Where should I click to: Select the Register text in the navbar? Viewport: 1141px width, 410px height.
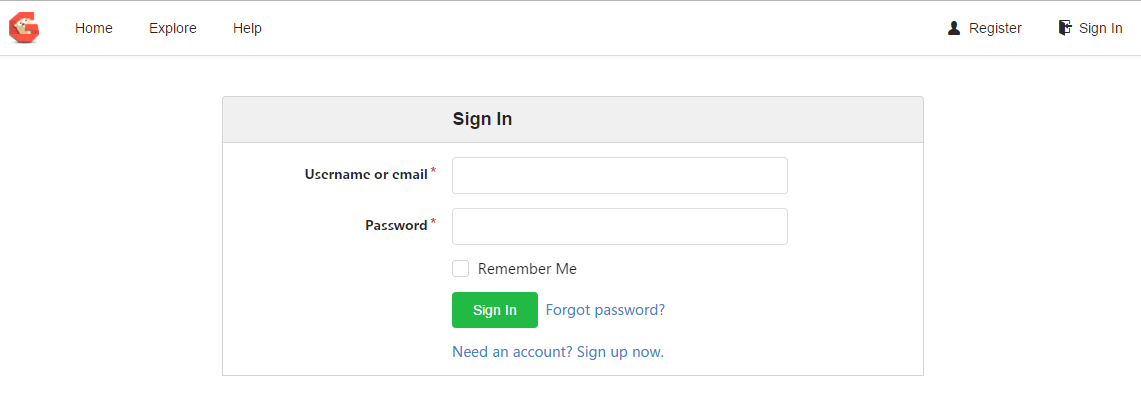pos(995,28)
